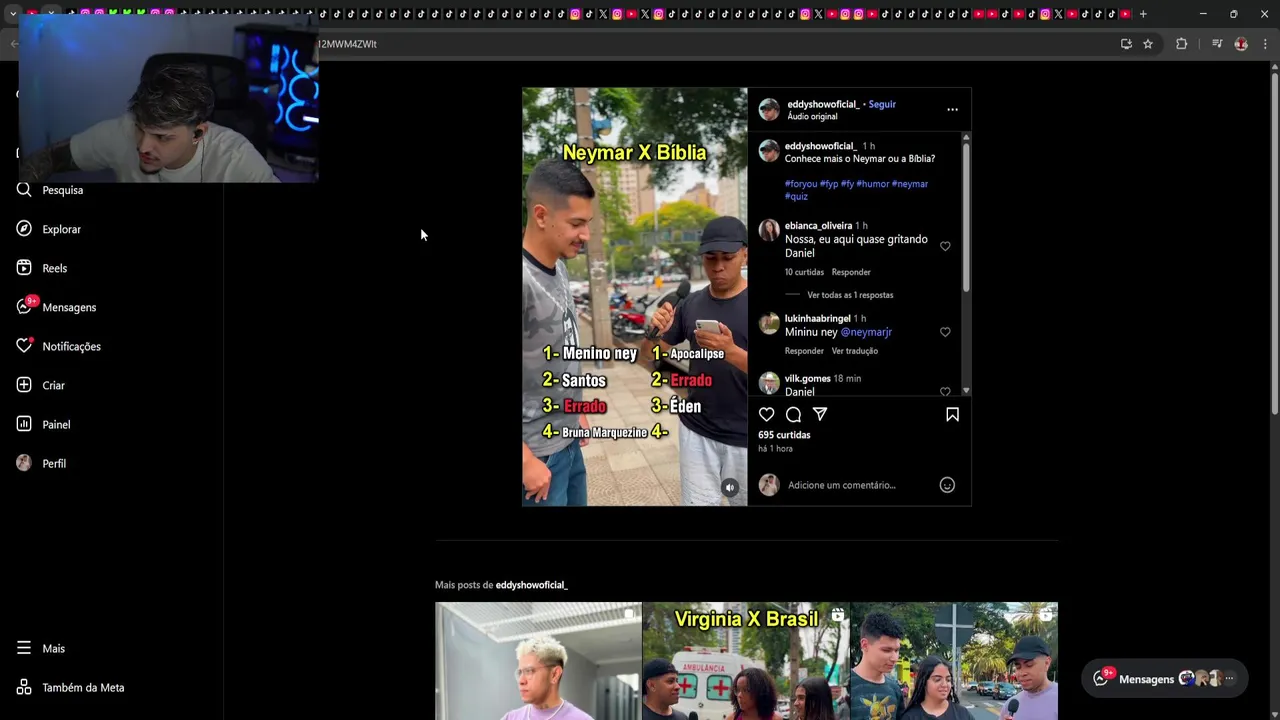Open new browser tab plus button
Screen dimensions: 1280x720
coord(1143,14)
